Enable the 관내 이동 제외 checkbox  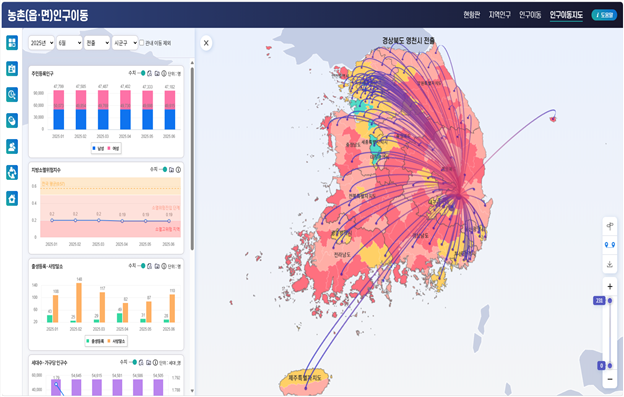141,43
